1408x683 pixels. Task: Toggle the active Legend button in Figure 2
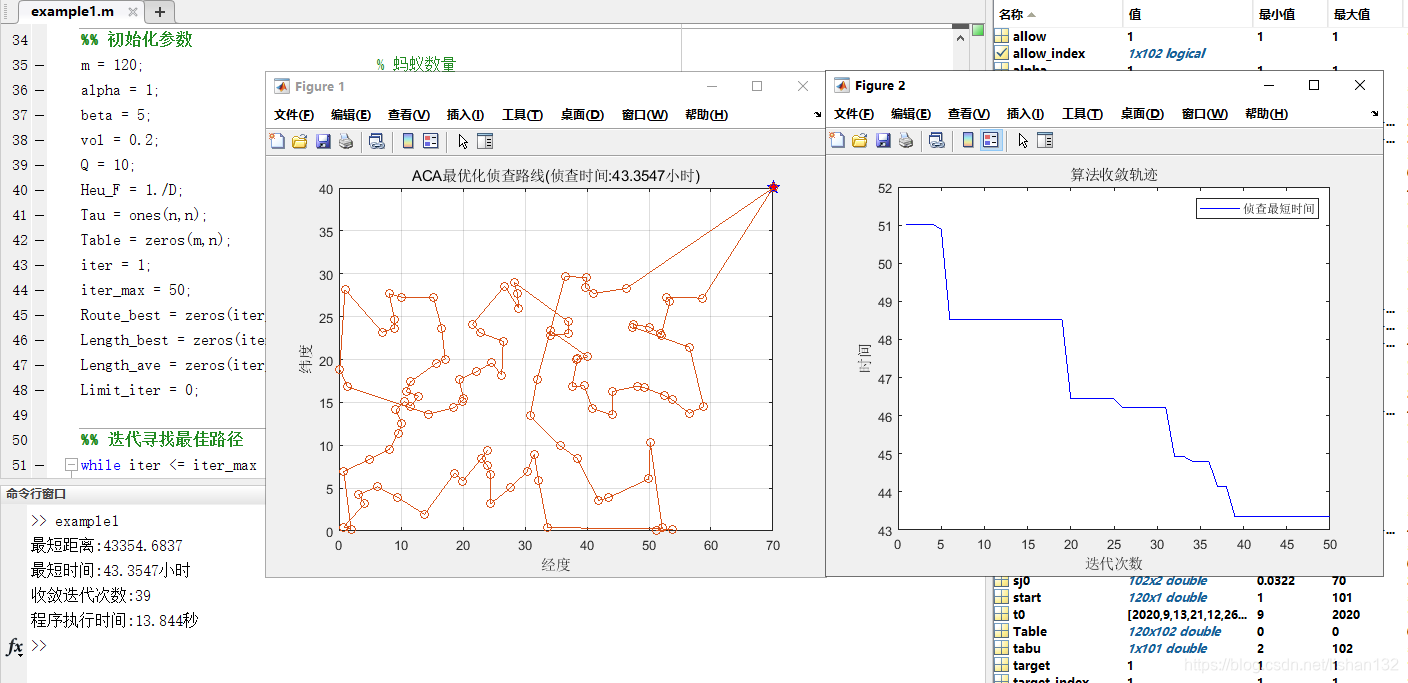coord(990,140)
